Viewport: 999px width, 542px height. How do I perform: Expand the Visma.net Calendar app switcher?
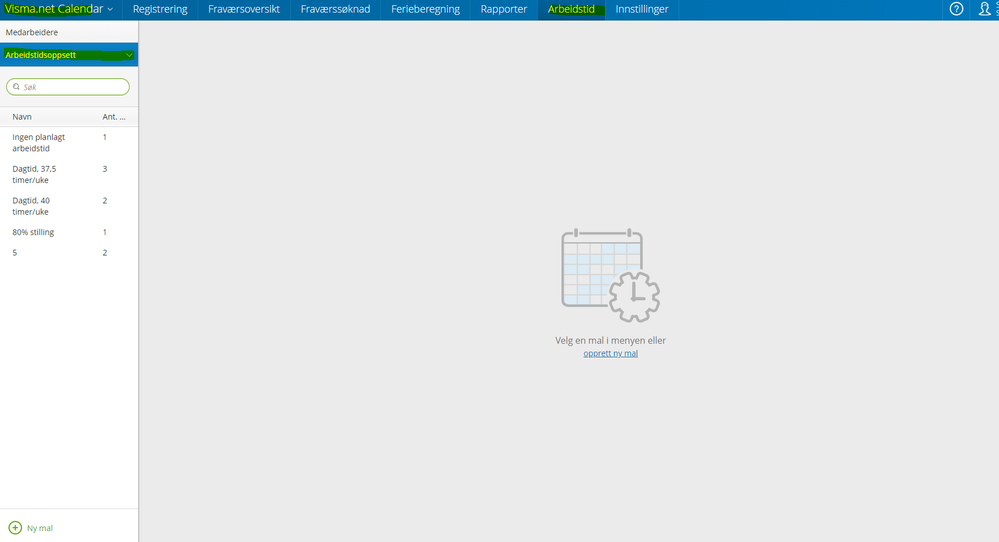tap(59, 9)
